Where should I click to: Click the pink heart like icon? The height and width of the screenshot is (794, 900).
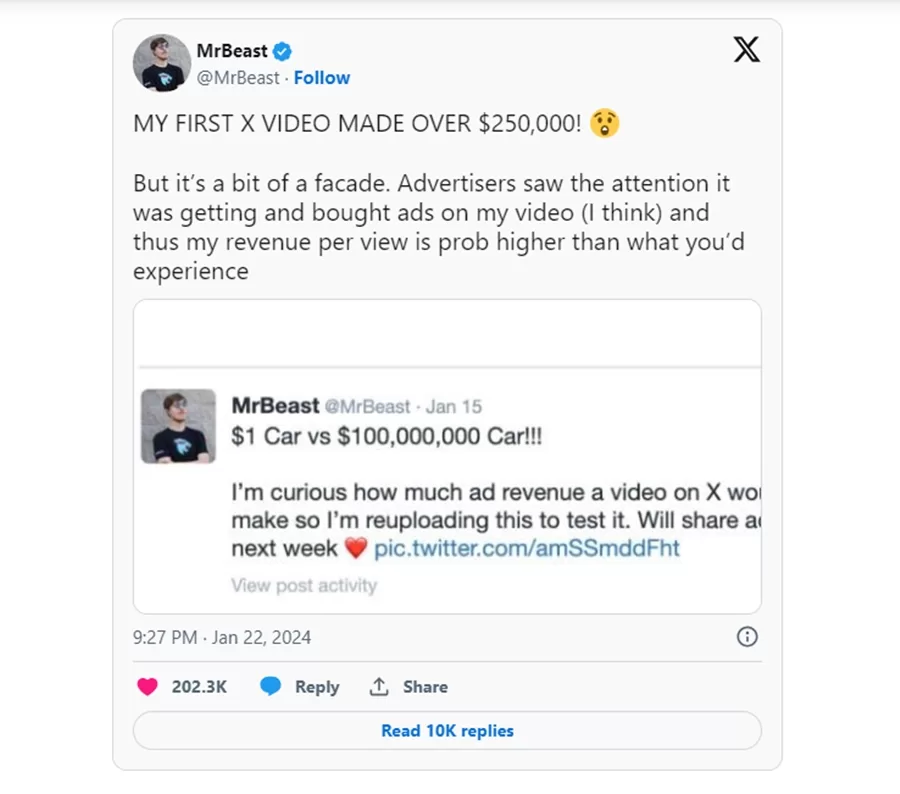tap(147, 687)
